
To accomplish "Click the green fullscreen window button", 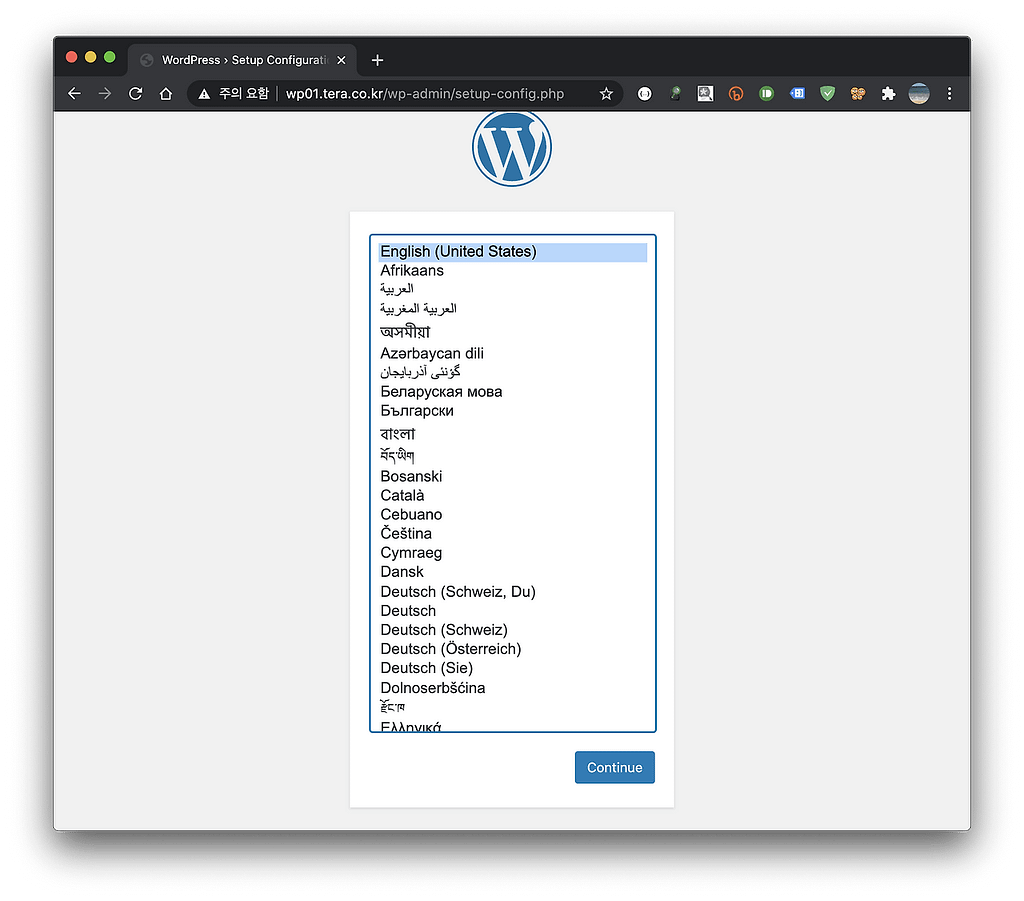I will pyautogui.click(x=110, y=57).
